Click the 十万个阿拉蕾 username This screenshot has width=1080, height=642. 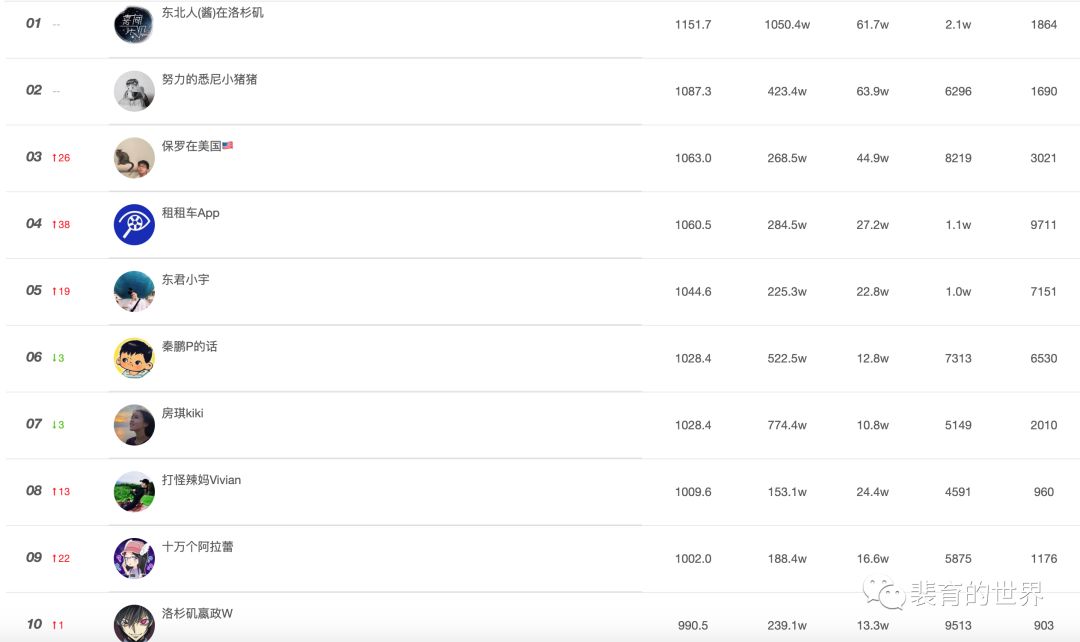coord(197,547)
